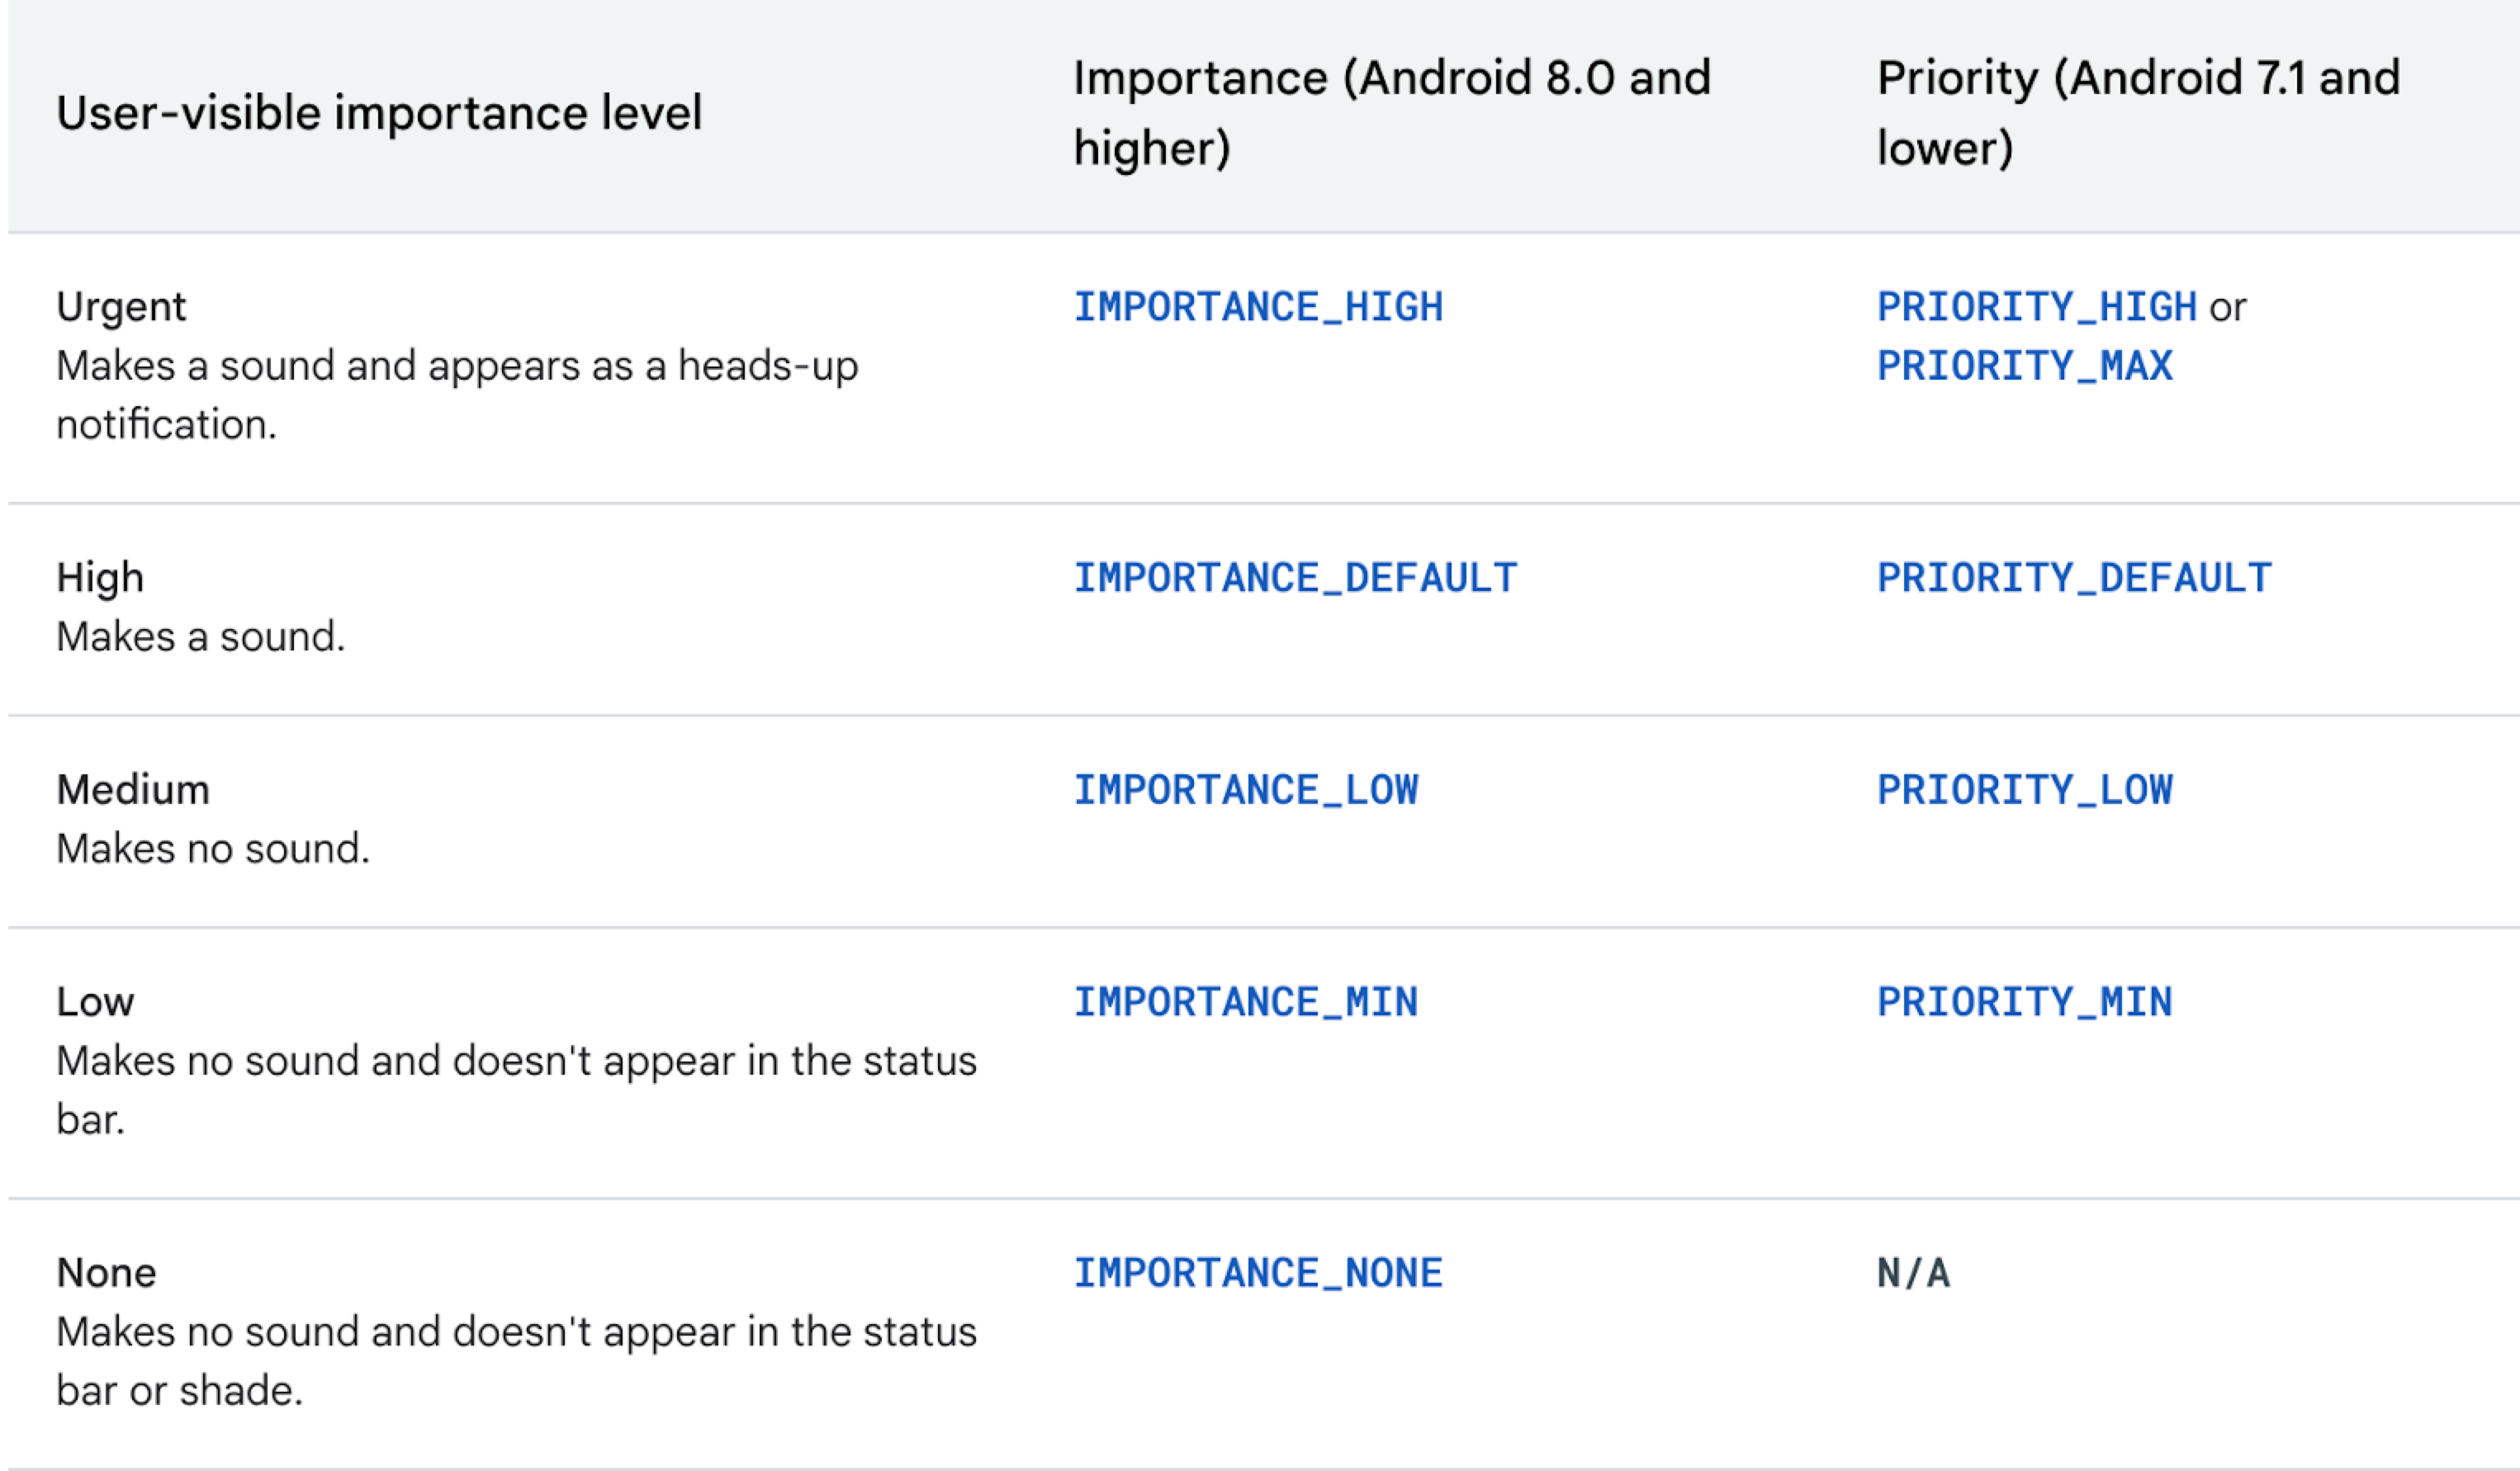Screen dimensions: 2520x1471
Task: Open the PRIORITY_HIGH link
Action: click(2036, 307)
